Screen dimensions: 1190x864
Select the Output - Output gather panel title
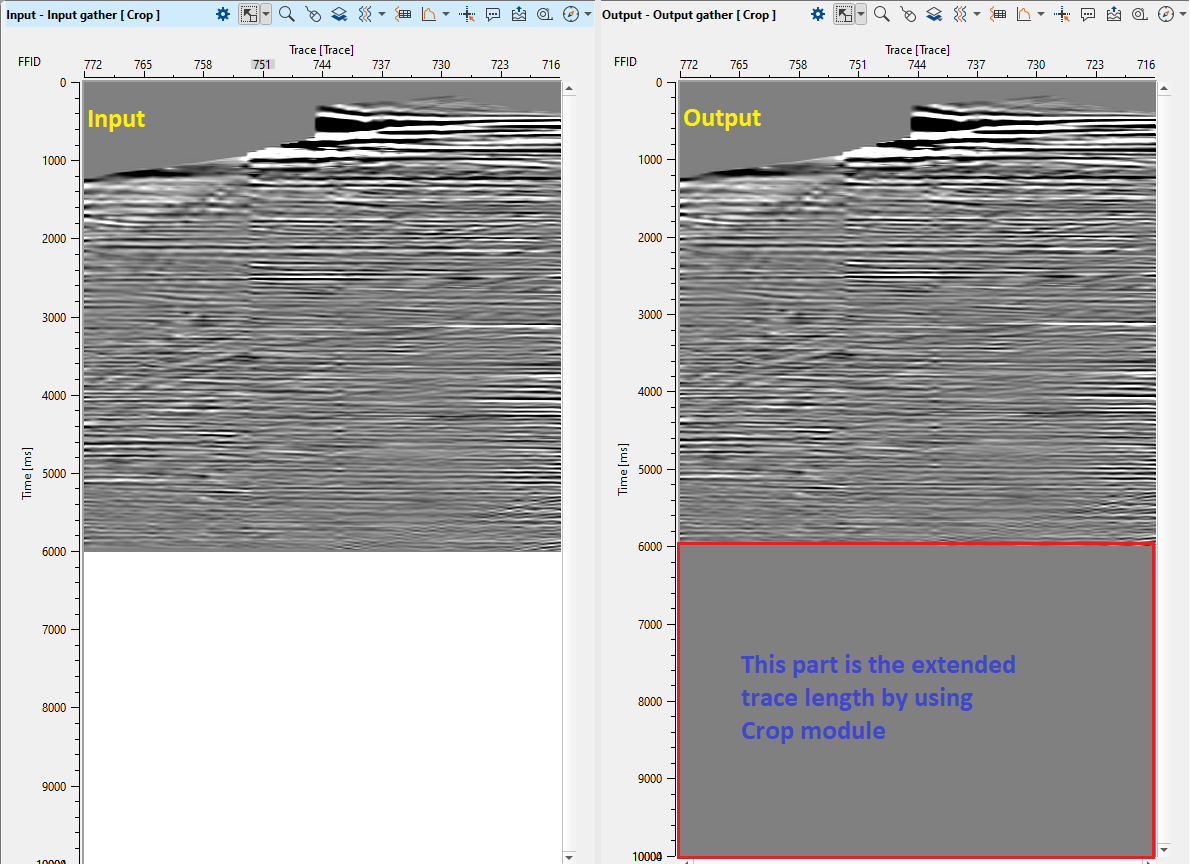[x=686, y=15]
